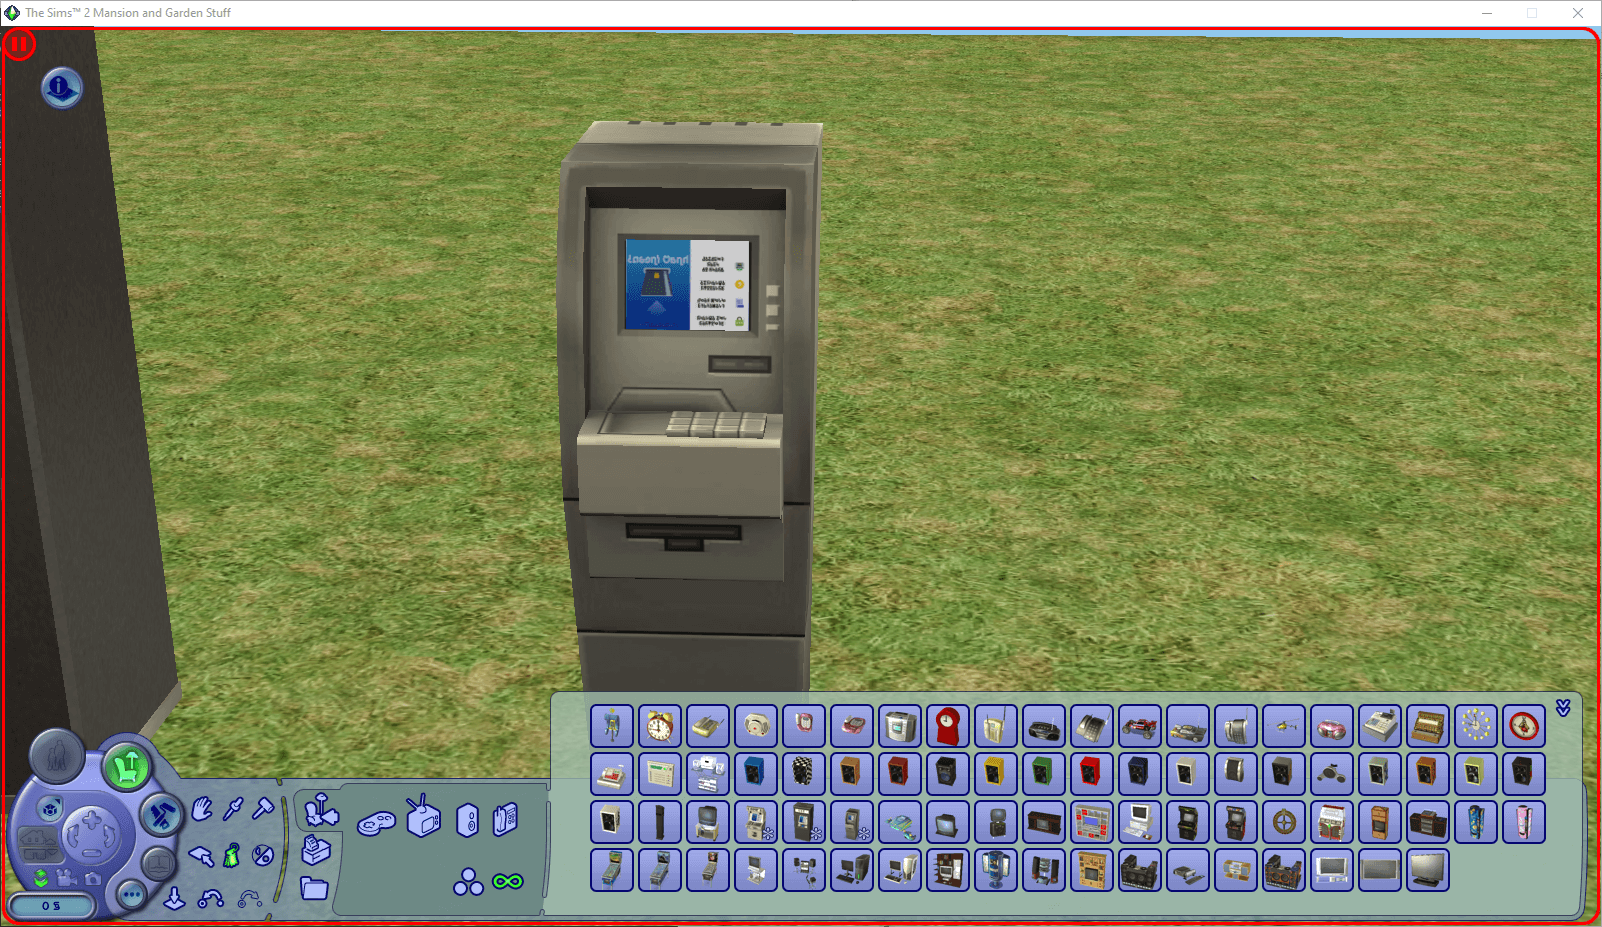This screenshot has height=927, width=1602.
Task: Switch to Build mode button
Action: [x=160, y=816]
